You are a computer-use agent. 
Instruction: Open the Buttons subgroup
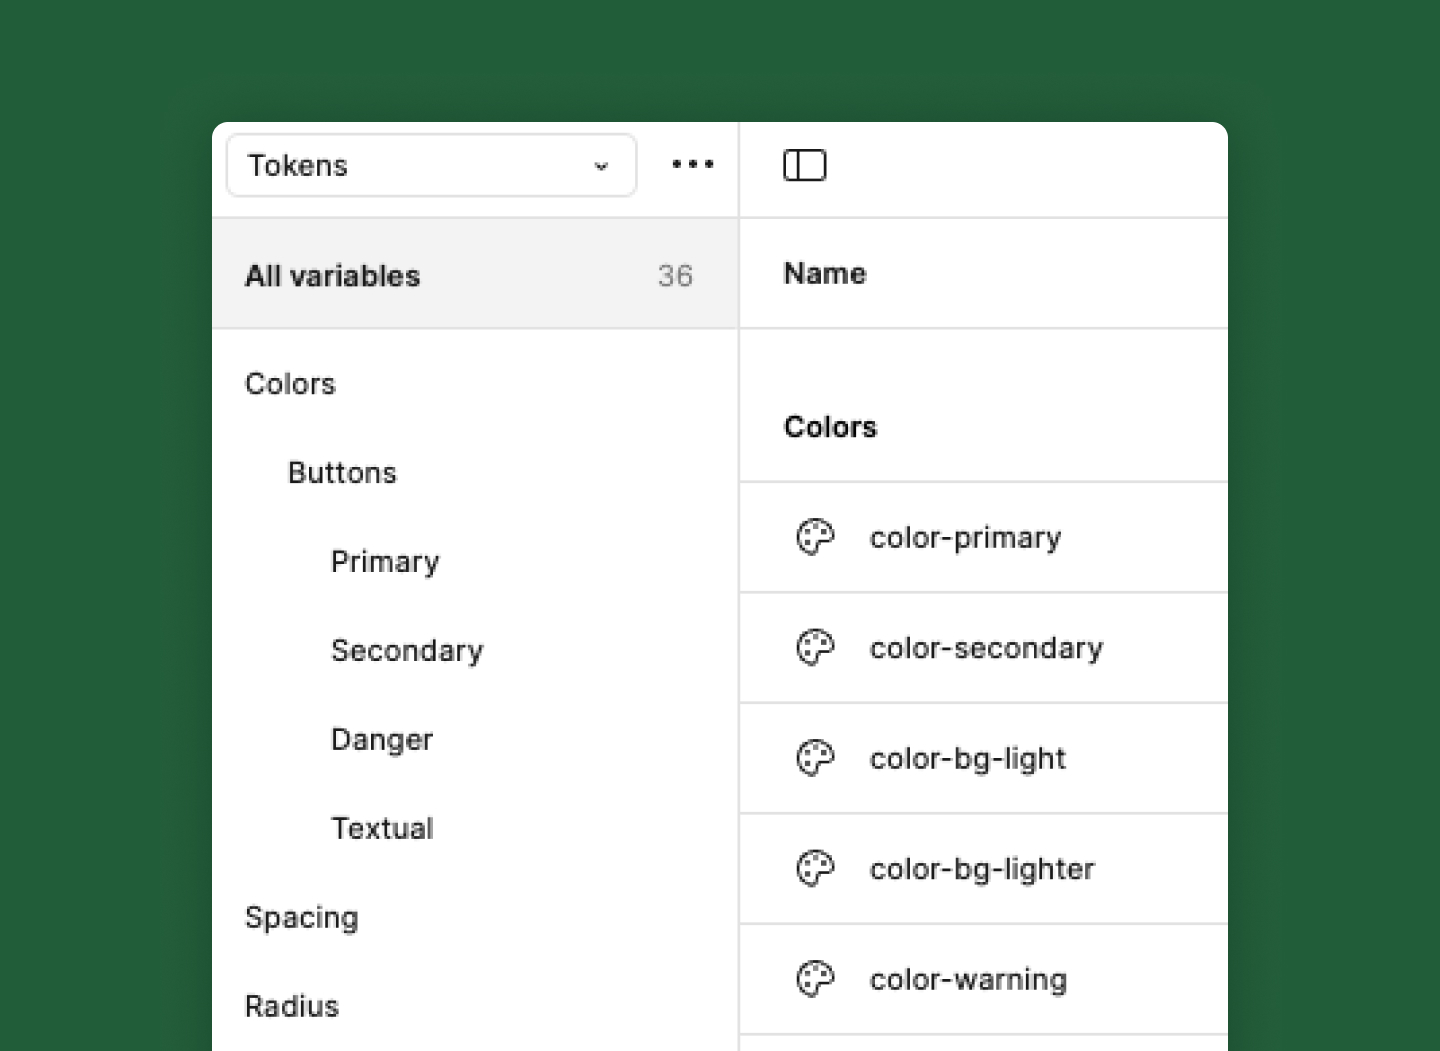(x=342, y=473)
